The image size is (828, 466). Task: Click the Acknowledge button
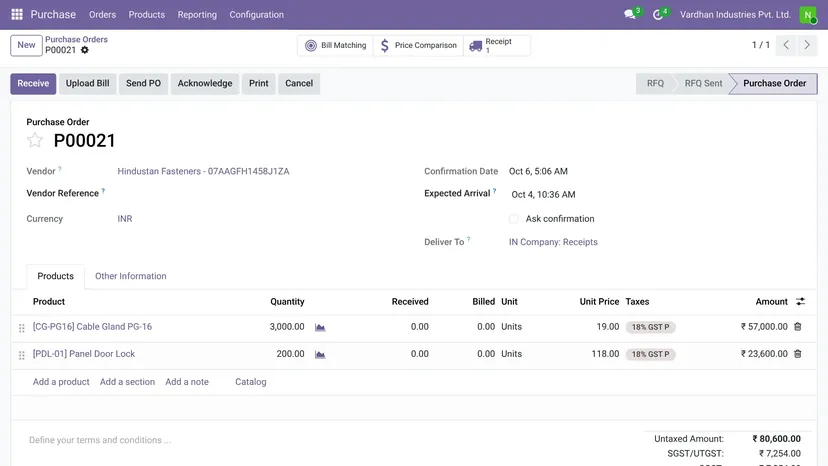point(205,83)
